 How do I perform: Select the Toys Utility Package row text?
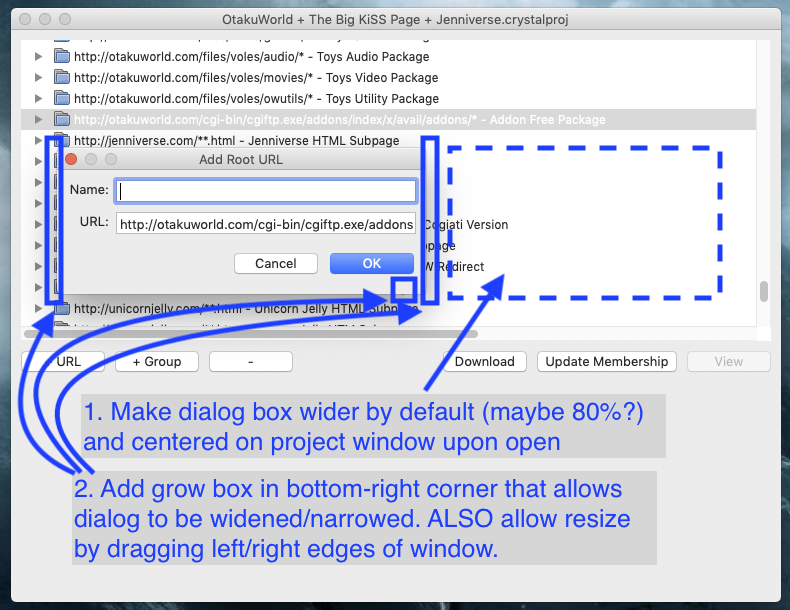click(256, 98)
